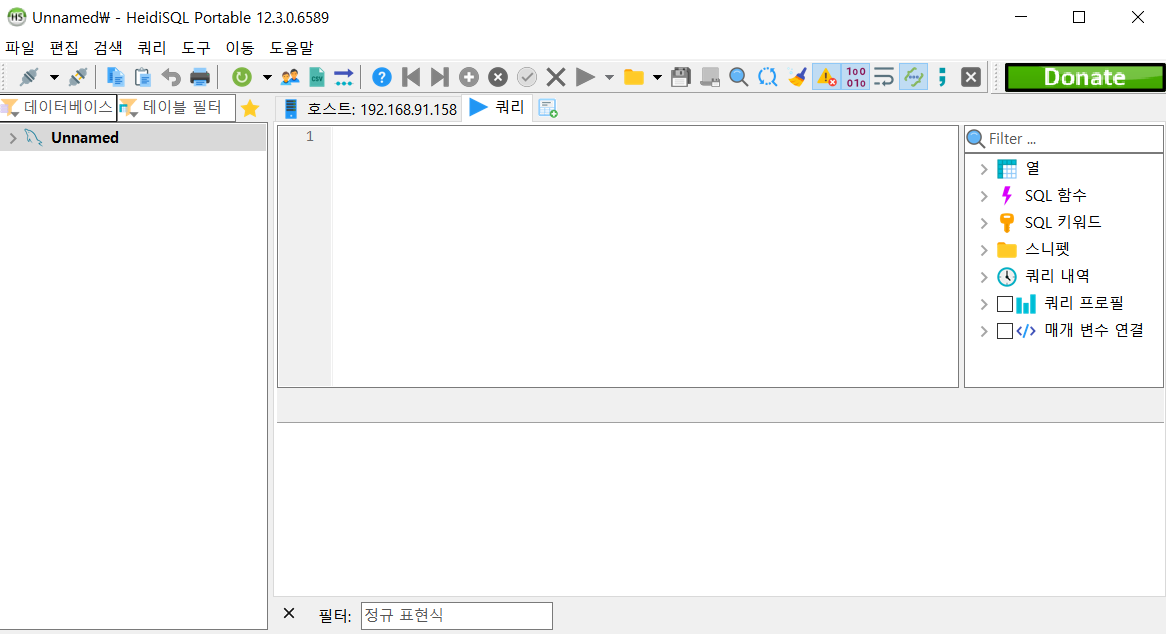Close the filter panel X at the bottom
The height and width of the screenshot is (634, 1166).
coord(289,613)
